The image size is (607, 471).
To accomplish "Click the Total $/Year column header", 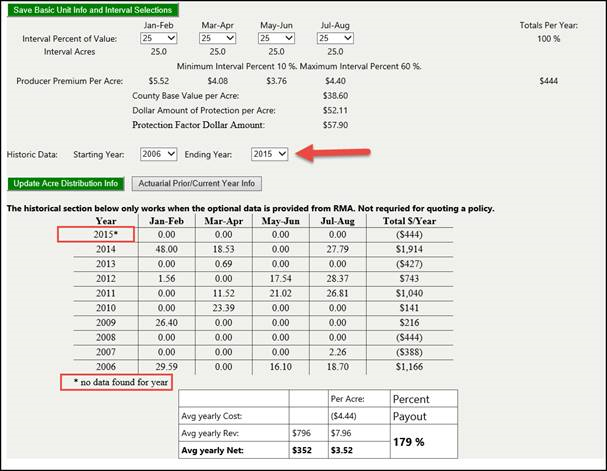I will (x=409, y=221).
